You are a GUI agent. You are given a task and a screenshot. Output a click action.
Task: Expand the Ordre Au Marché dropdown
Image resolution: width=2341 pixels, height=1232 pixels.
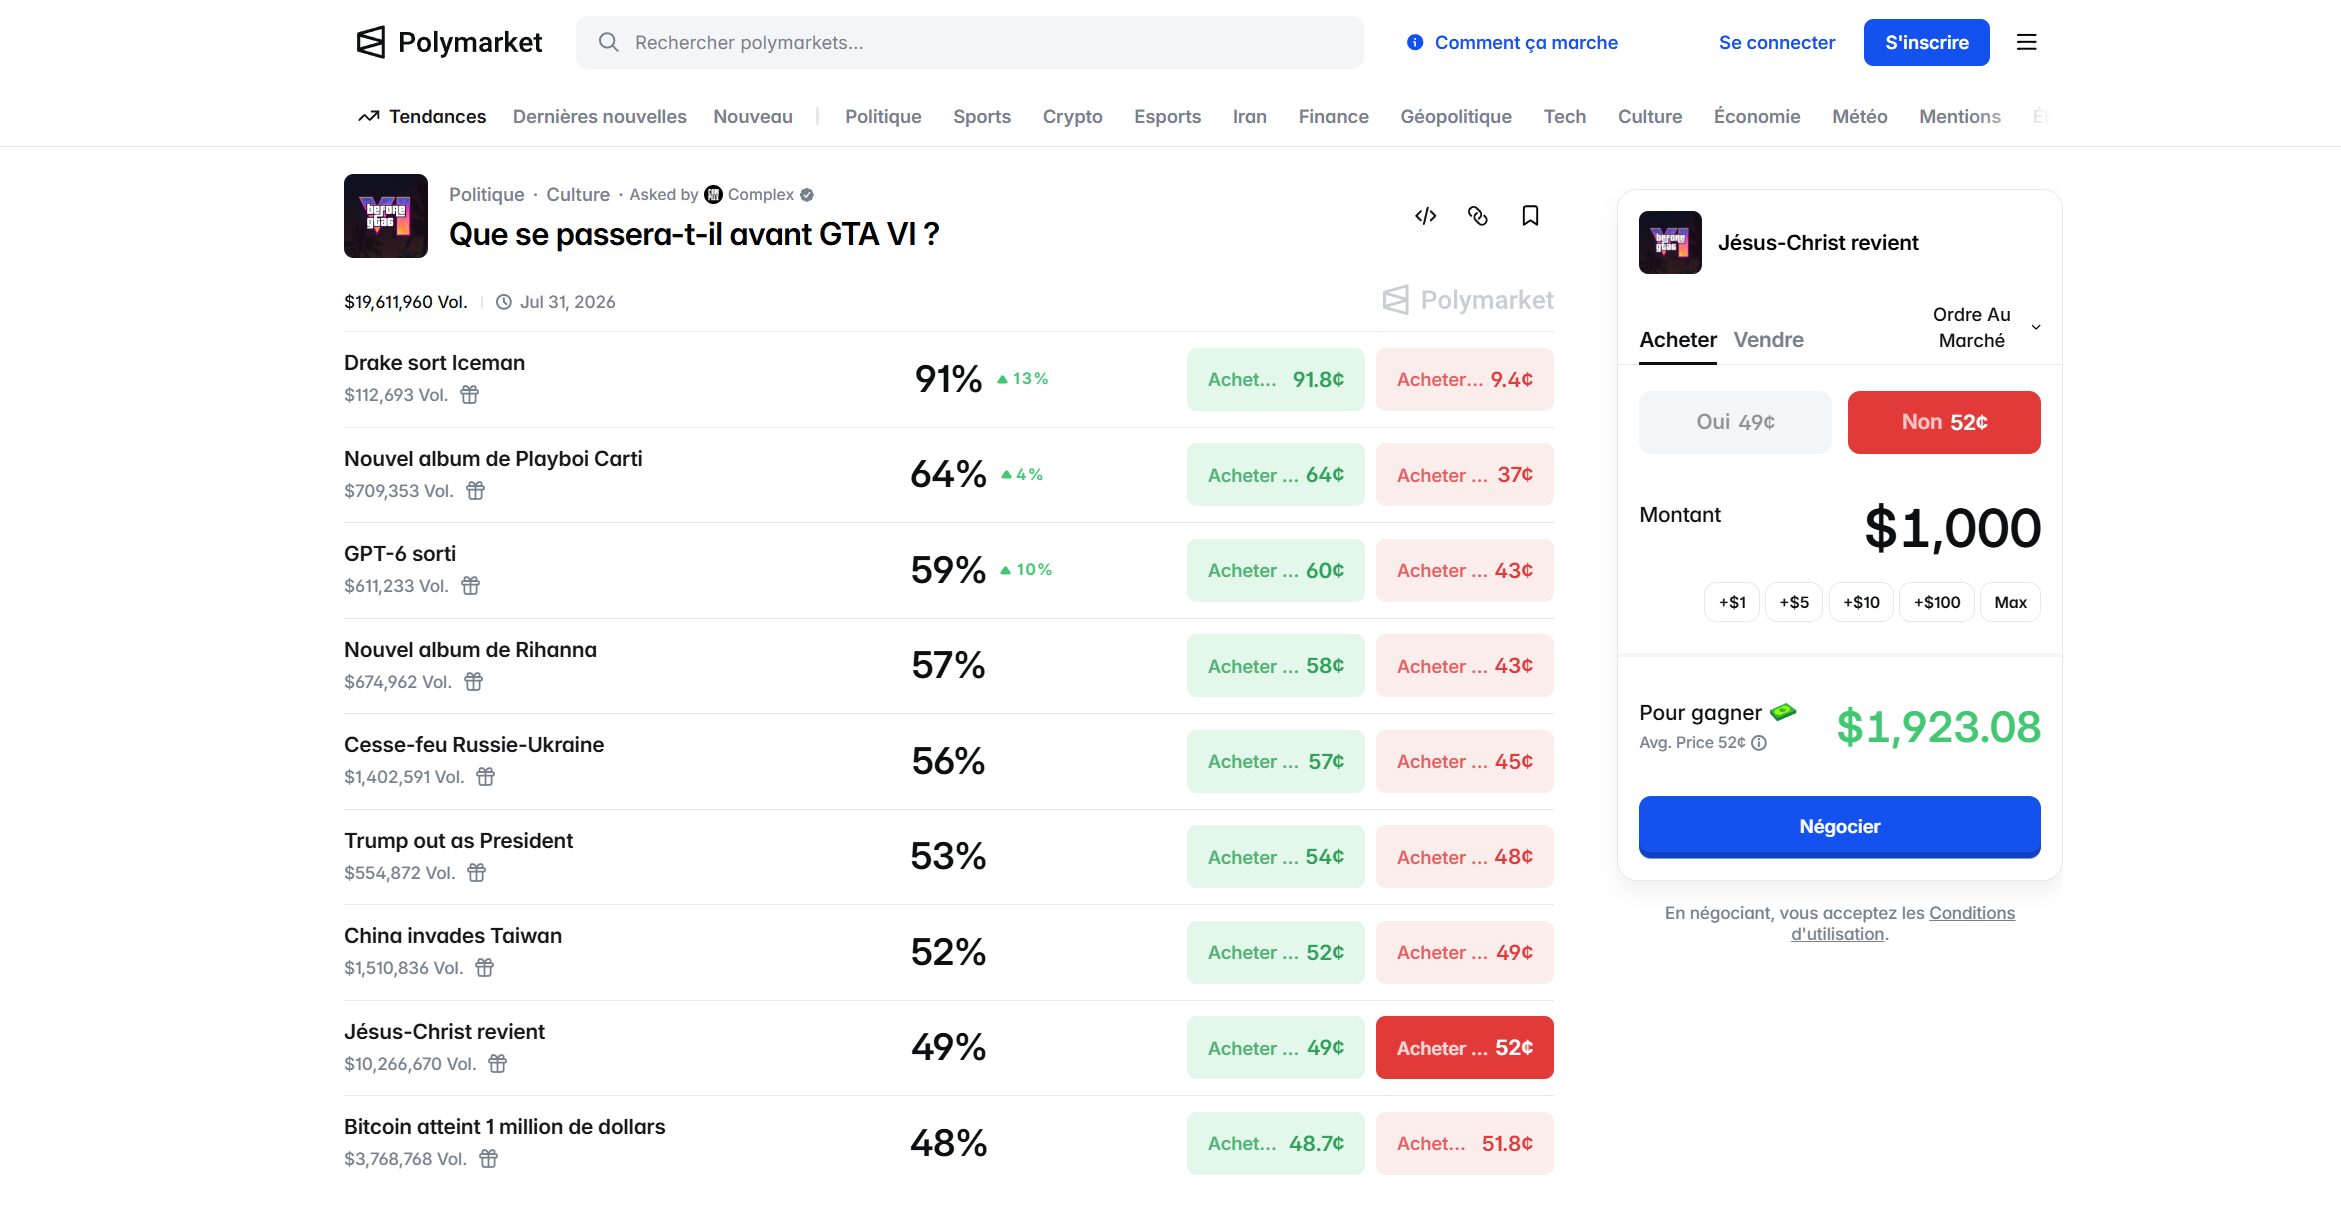click(1985, 328)
